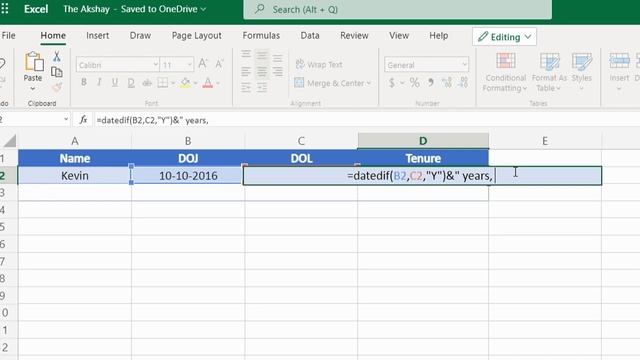The width and height of the screenshot is (640, 360).
Task: Switch to the Insert tab
Action: (98, 36)
